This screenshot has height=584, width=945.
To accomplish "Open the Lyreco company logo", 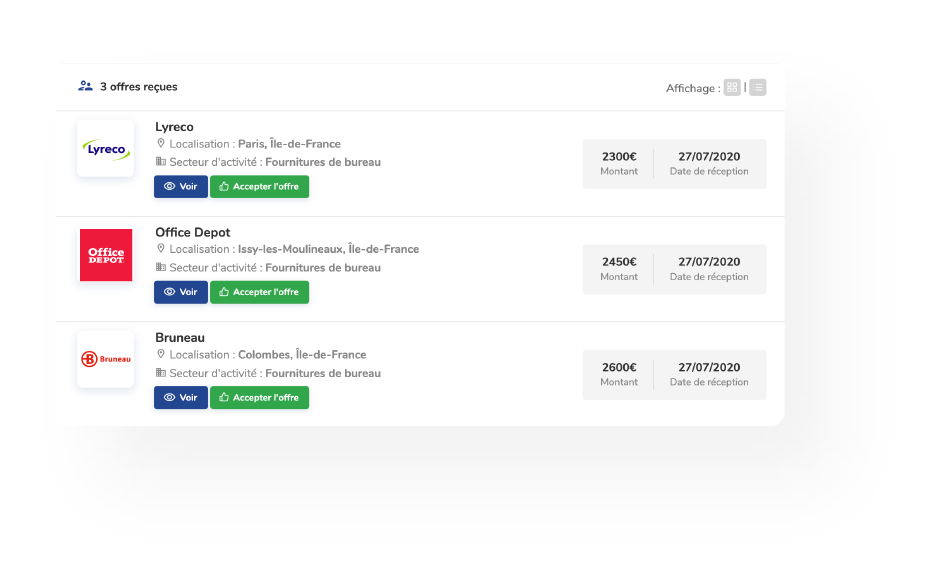I will point(105,150).
